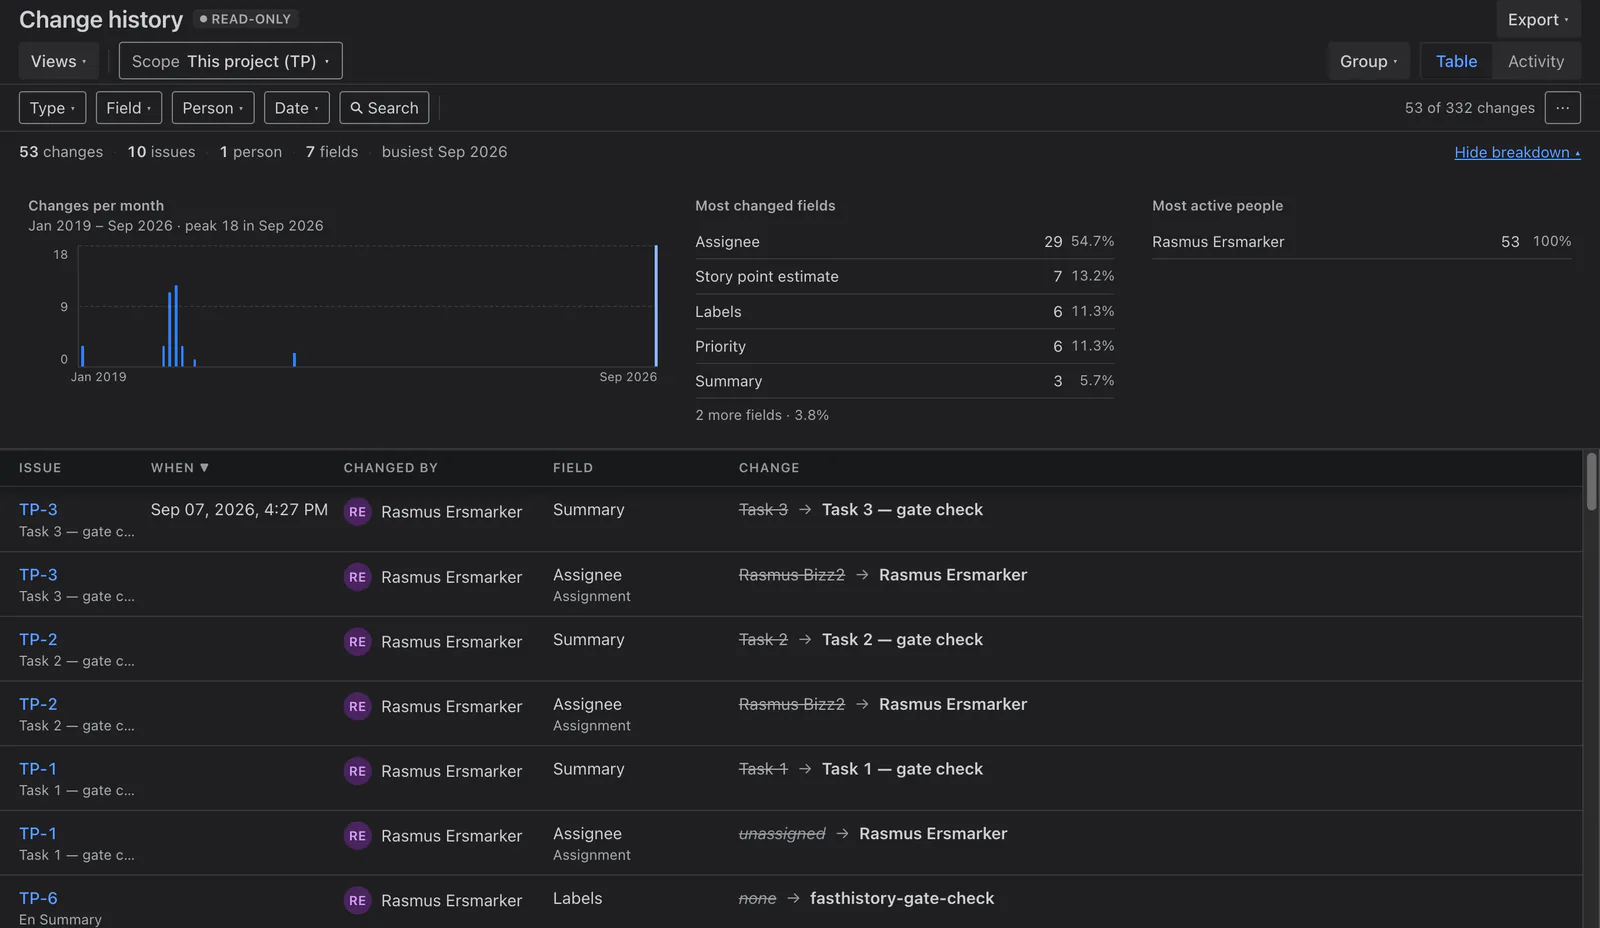The image size is (1600, 928).
Task: Click Hide breakdown link
Action: pyautogui.click(x=1517, y=152)
